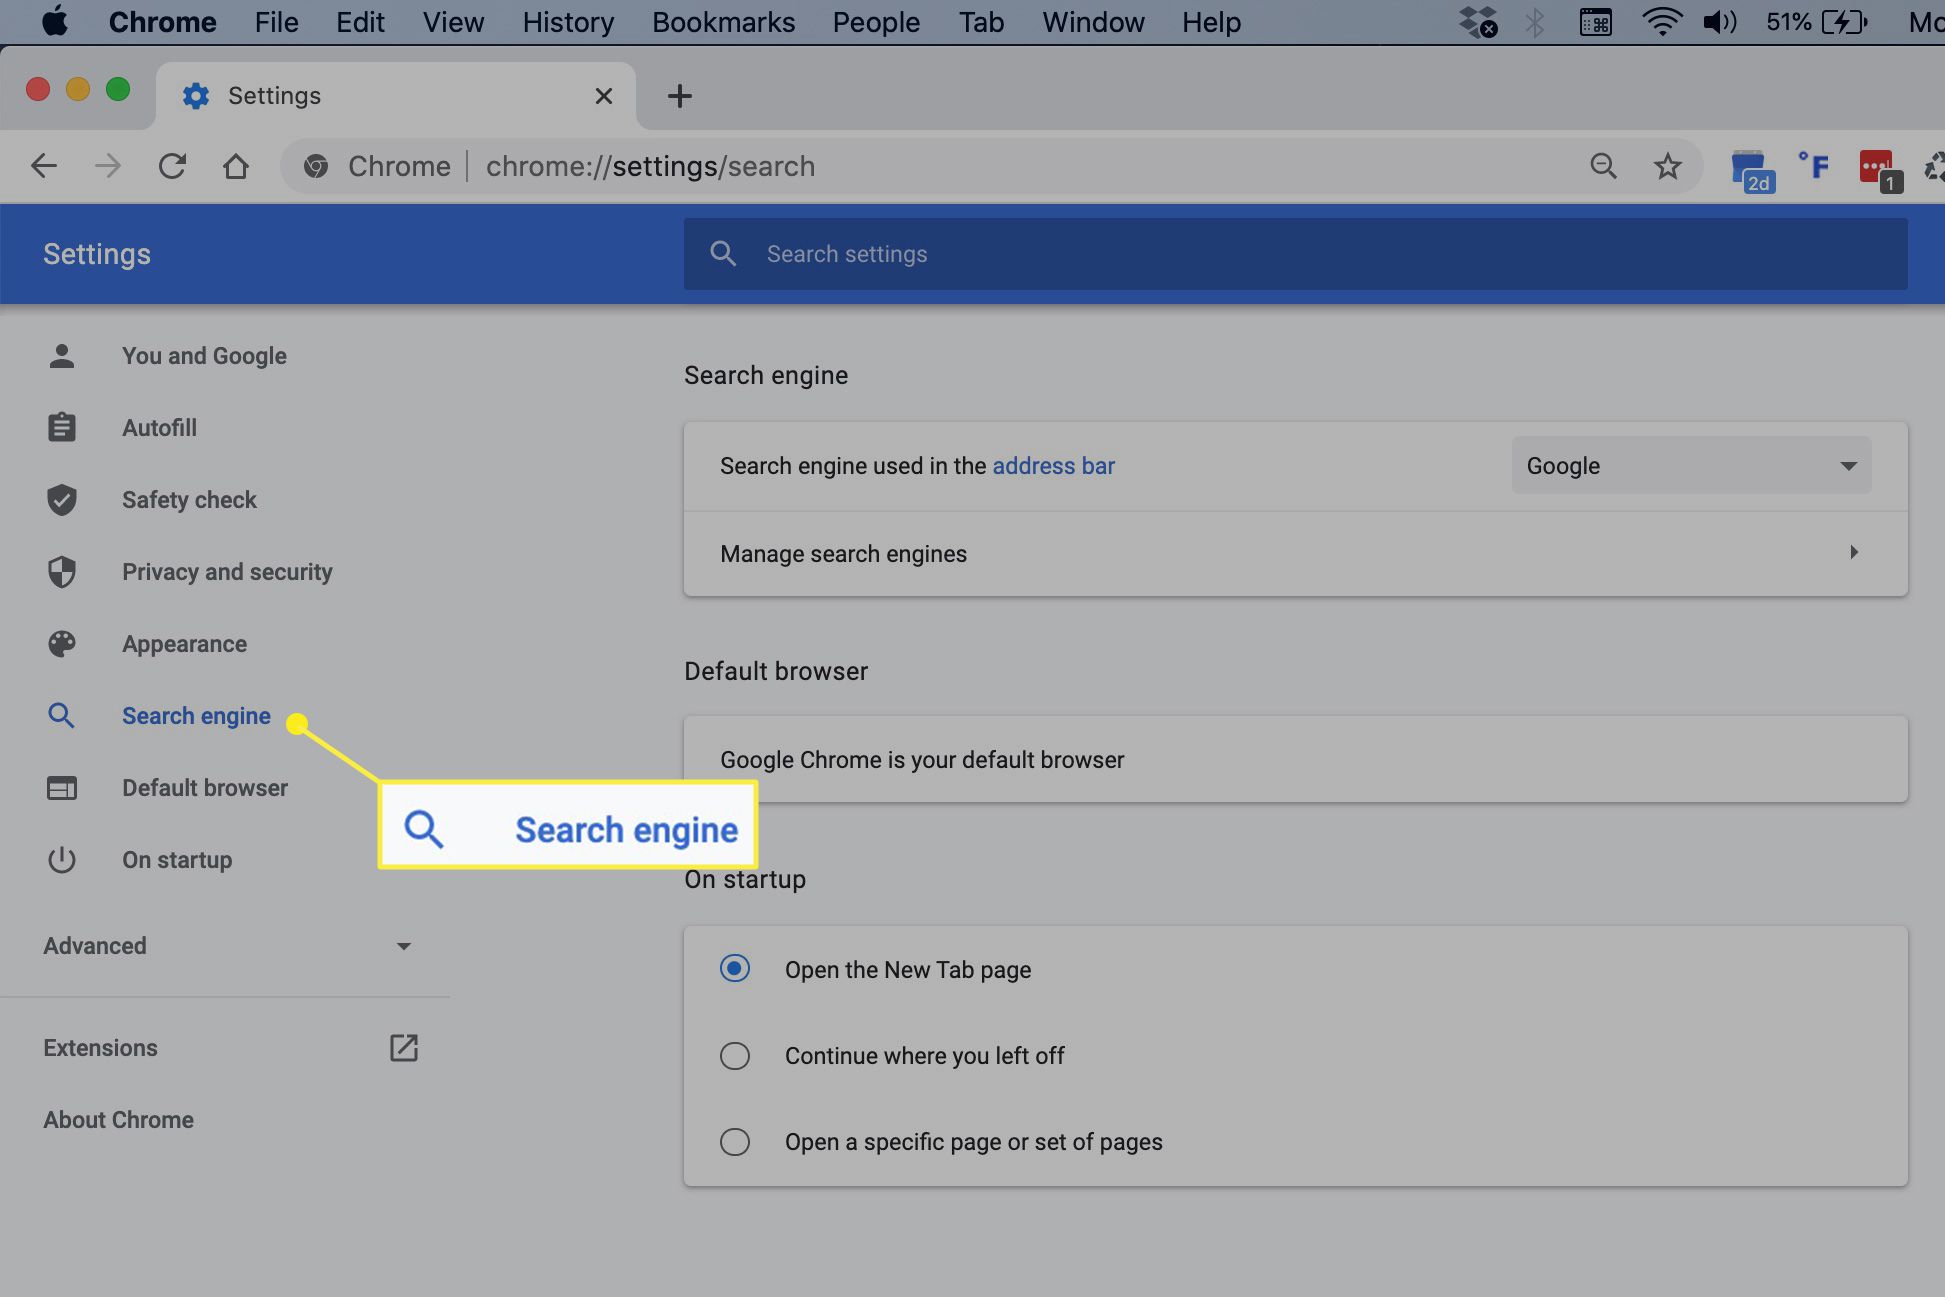The width and height of the screenshot is (1945, 1297).
Task: Open the Bookmarks menu
Action: (723, 22)
